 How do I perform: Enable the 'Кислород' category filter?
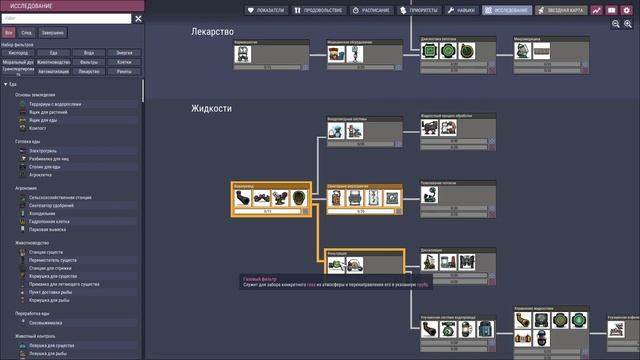coord(18,53)
